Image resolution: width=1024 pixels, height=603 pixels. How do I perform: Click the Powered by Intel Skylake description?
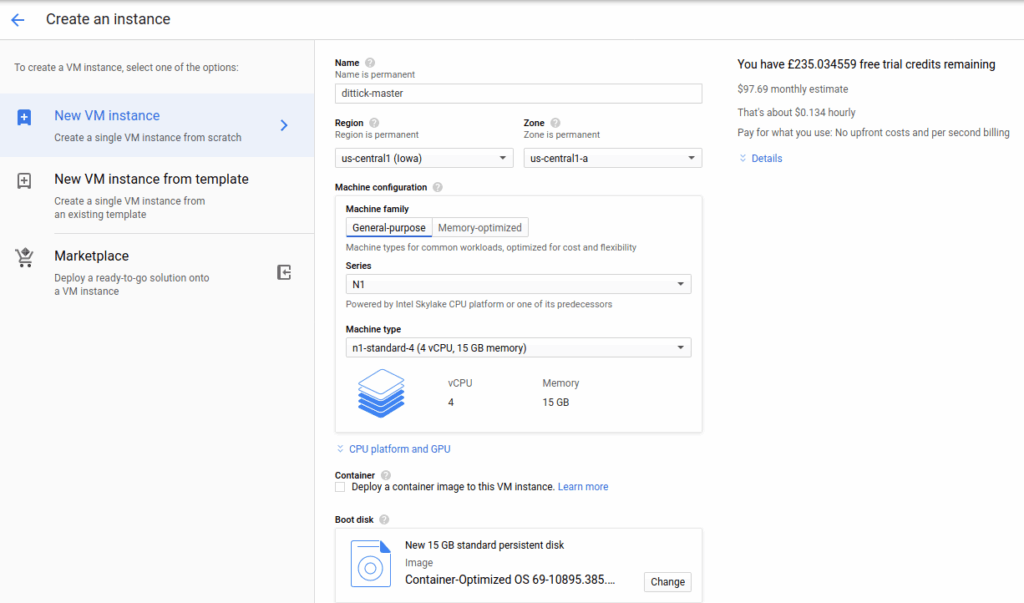[479, 304]
